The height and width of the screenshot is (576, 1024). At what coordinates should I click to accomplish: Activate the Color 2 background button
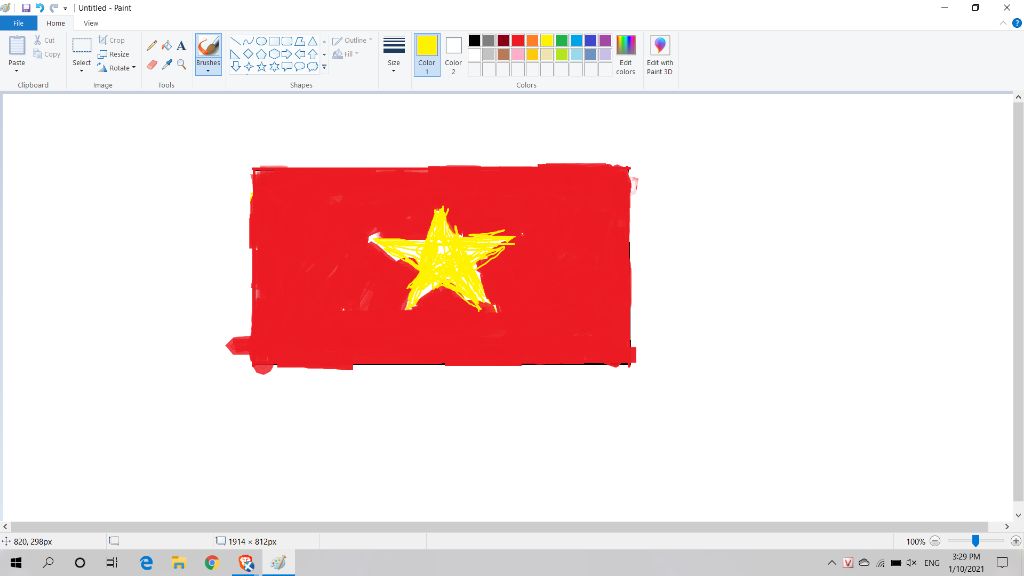tap(454, 54)
